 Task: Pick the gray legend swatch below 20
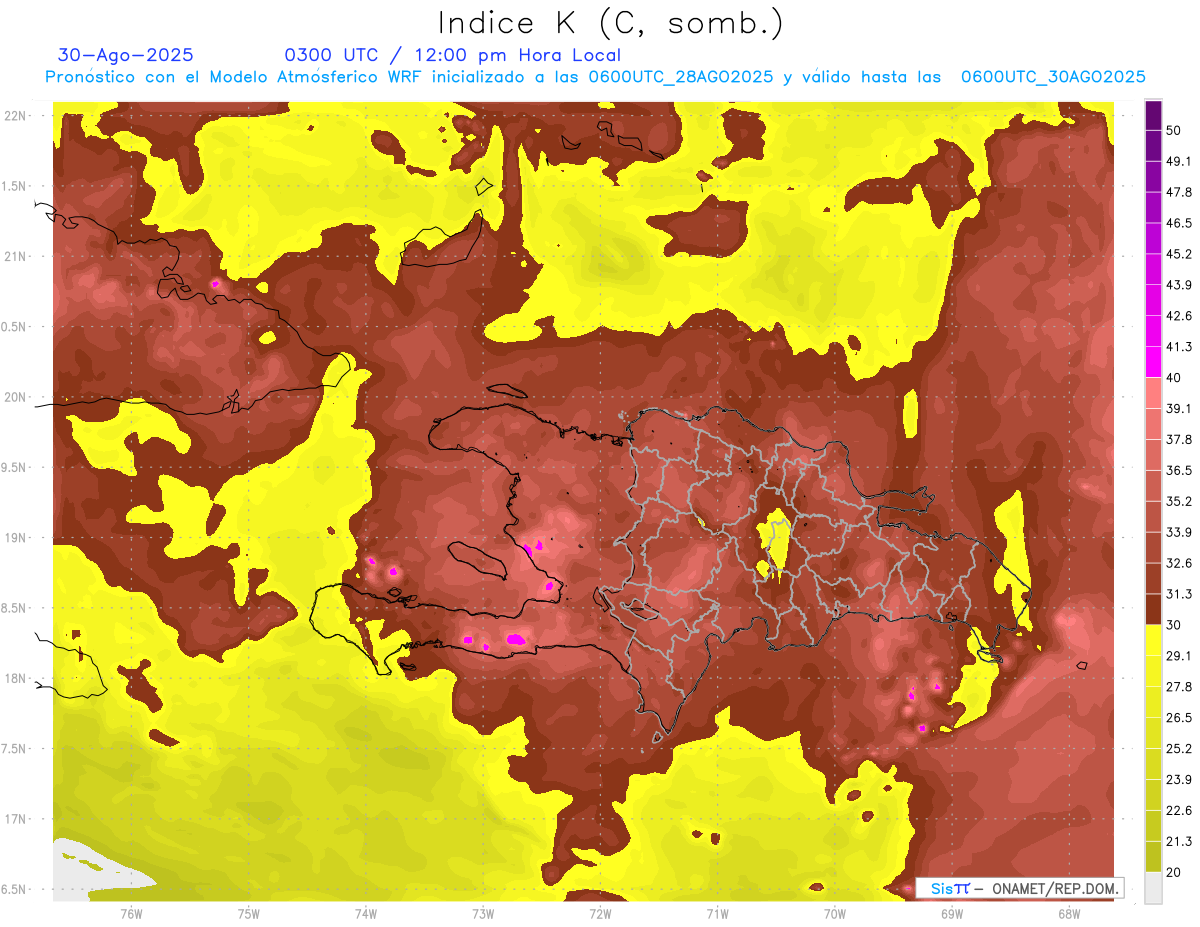pyautogui.click(x=1153, y=888)
